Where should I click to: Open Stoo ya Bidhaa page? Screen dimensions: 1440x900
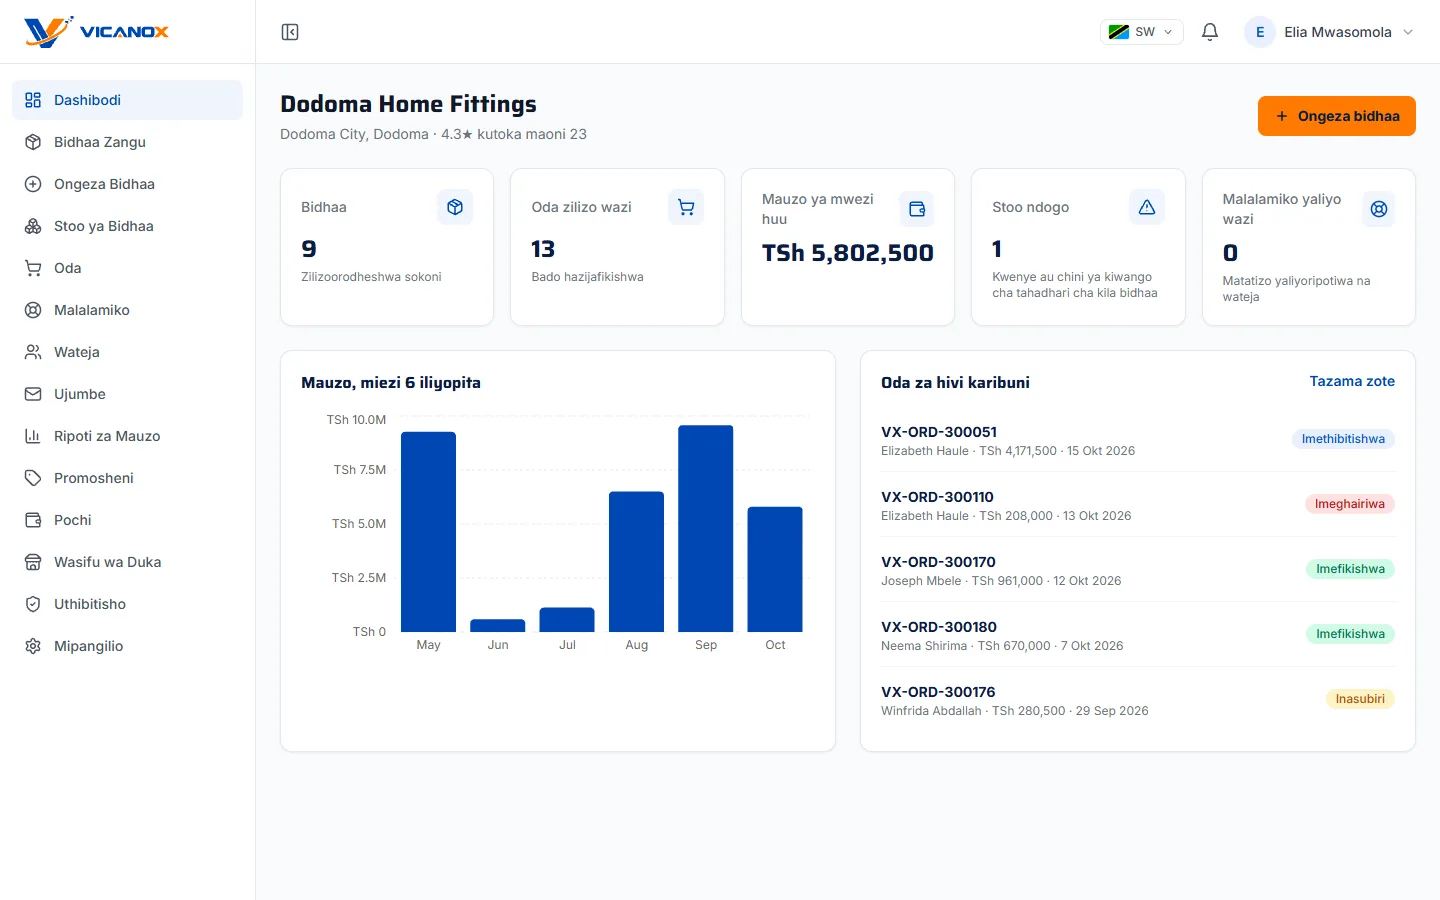point(127,226)
